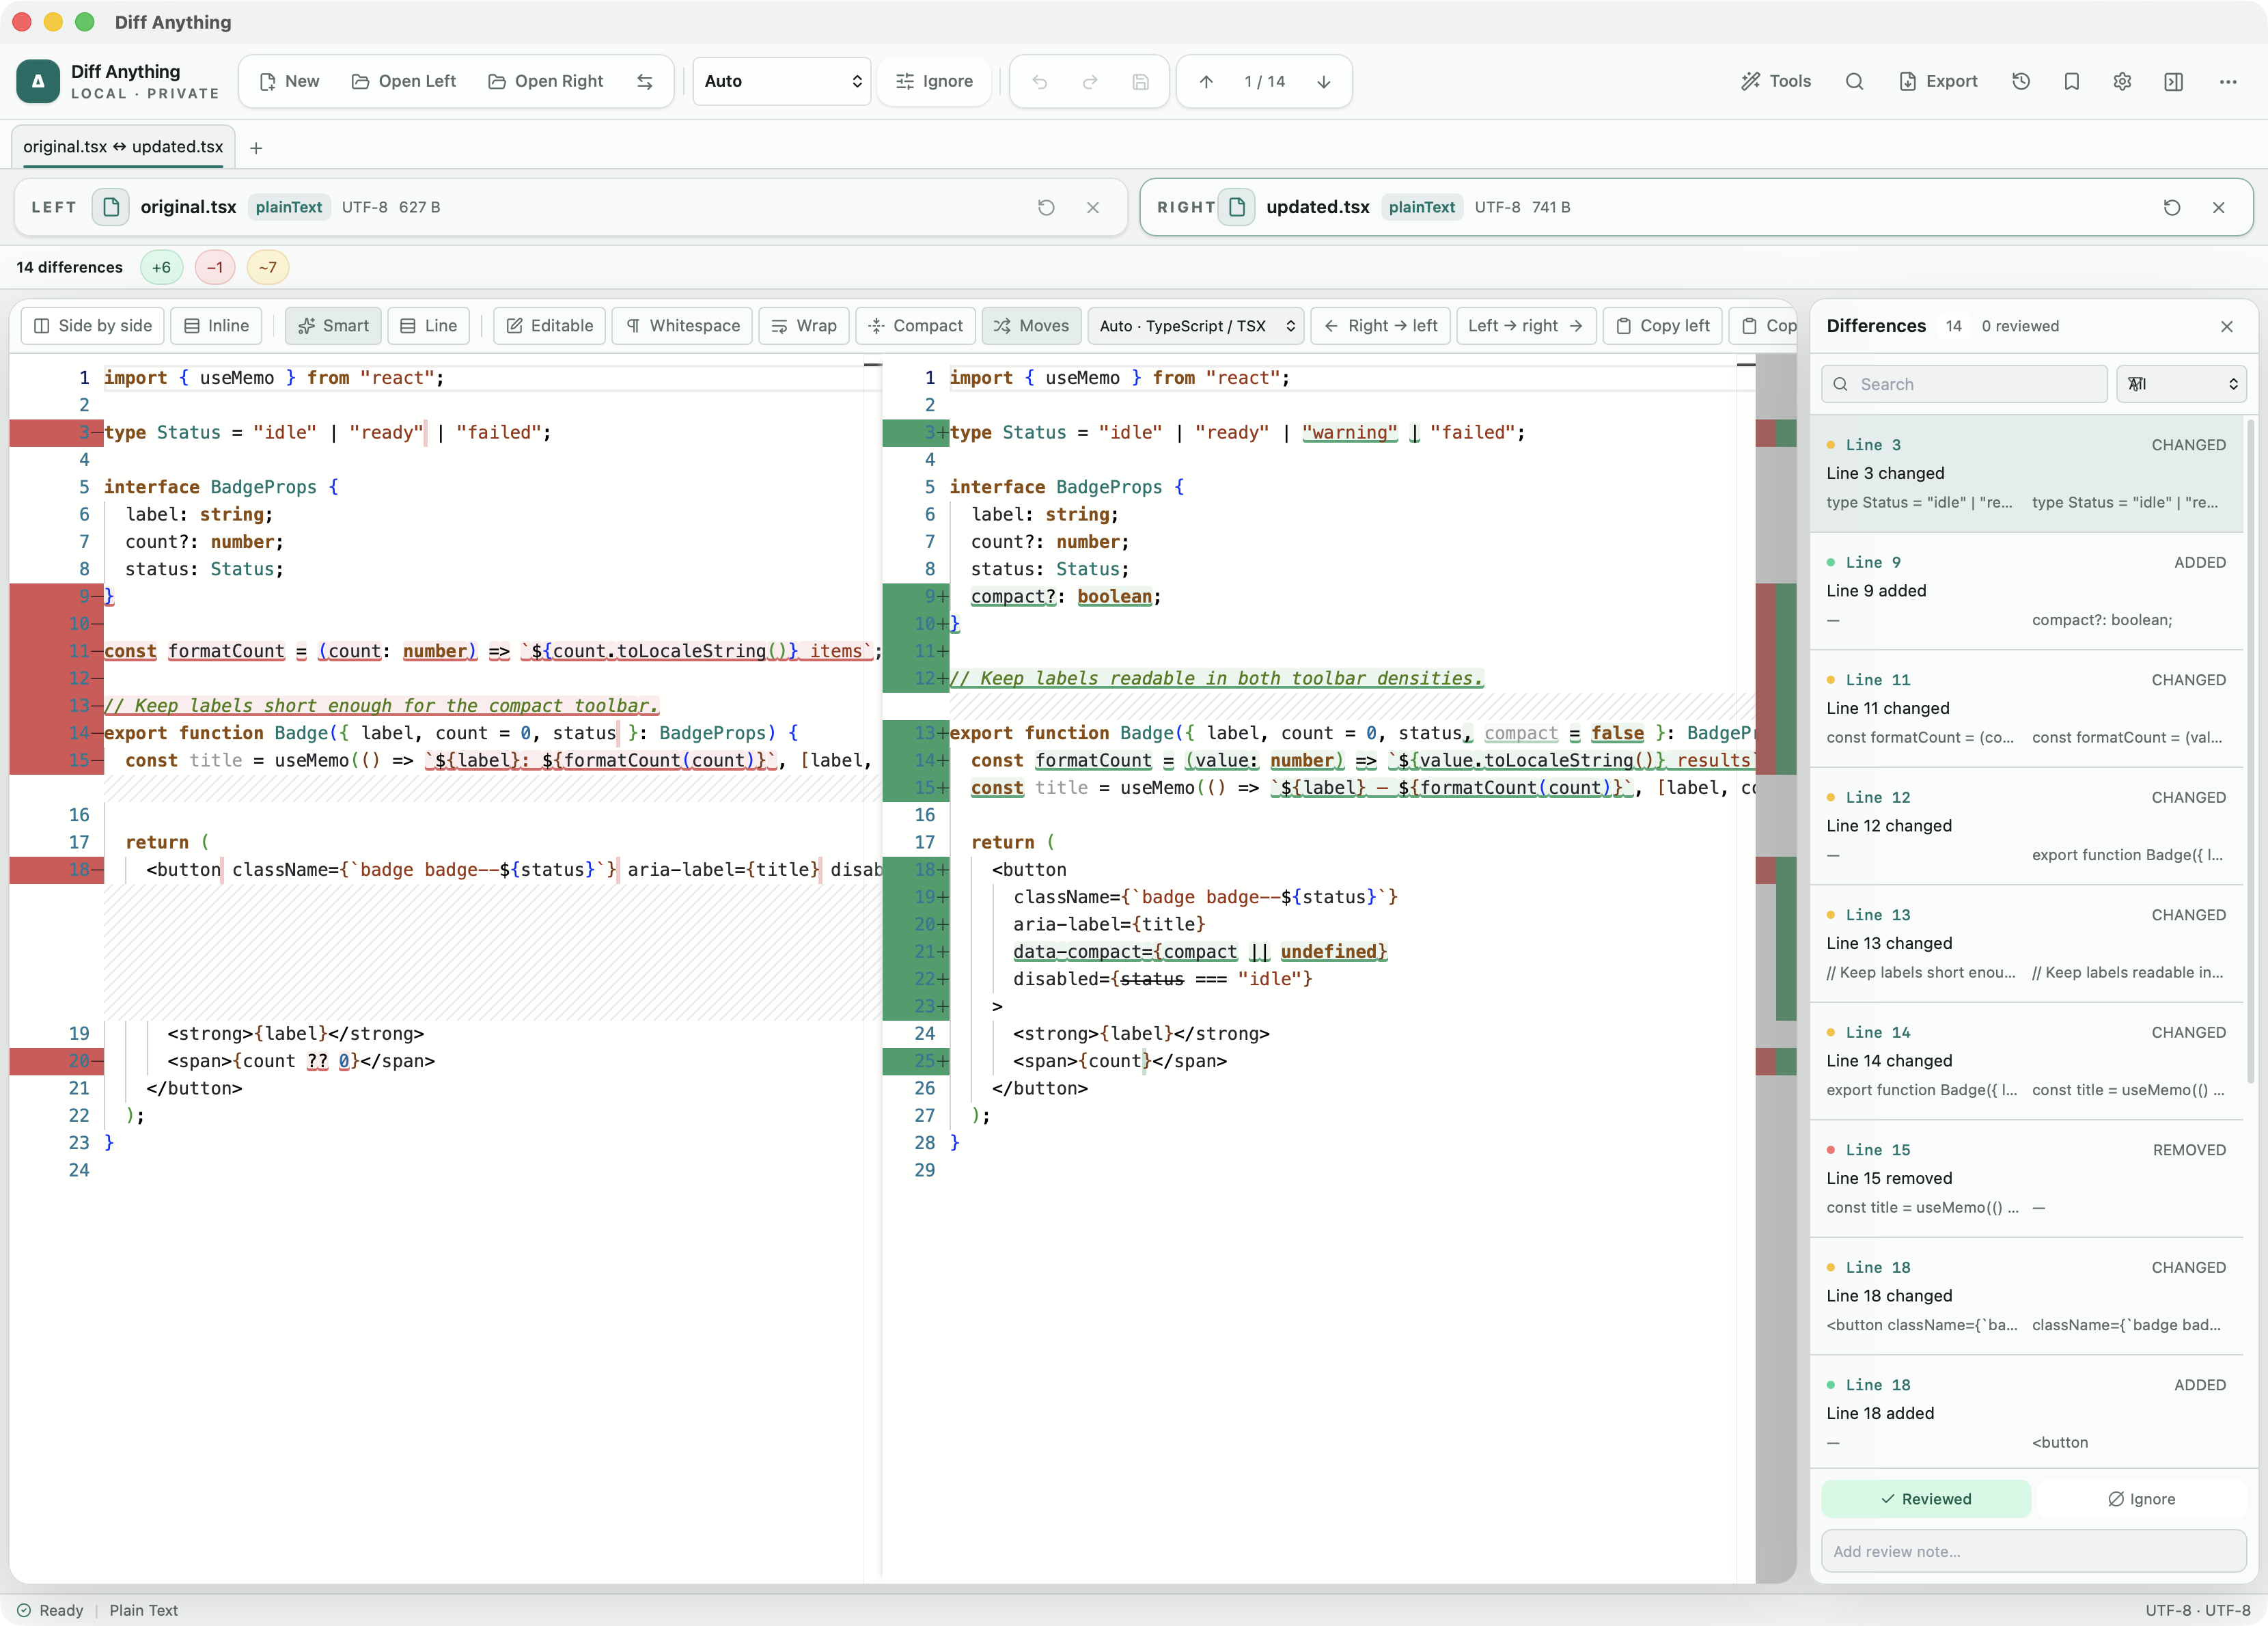
Task: Toggle Line diff mode
Action: point(428,326)
